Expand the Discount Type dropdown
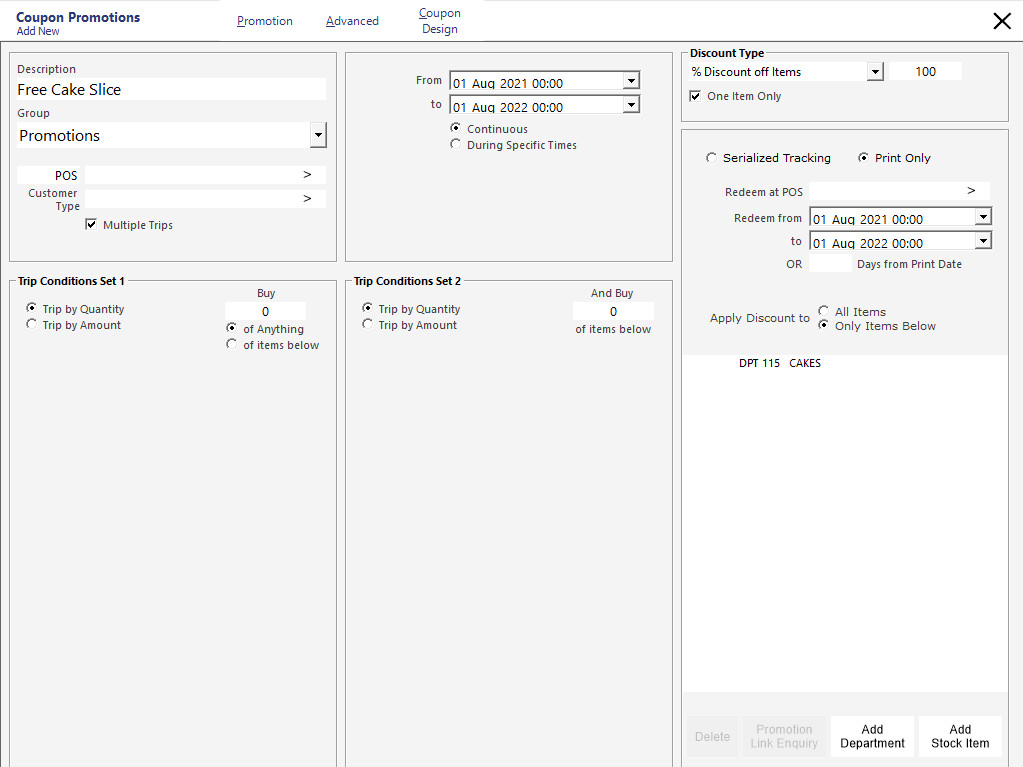 [x=875, y=72]
